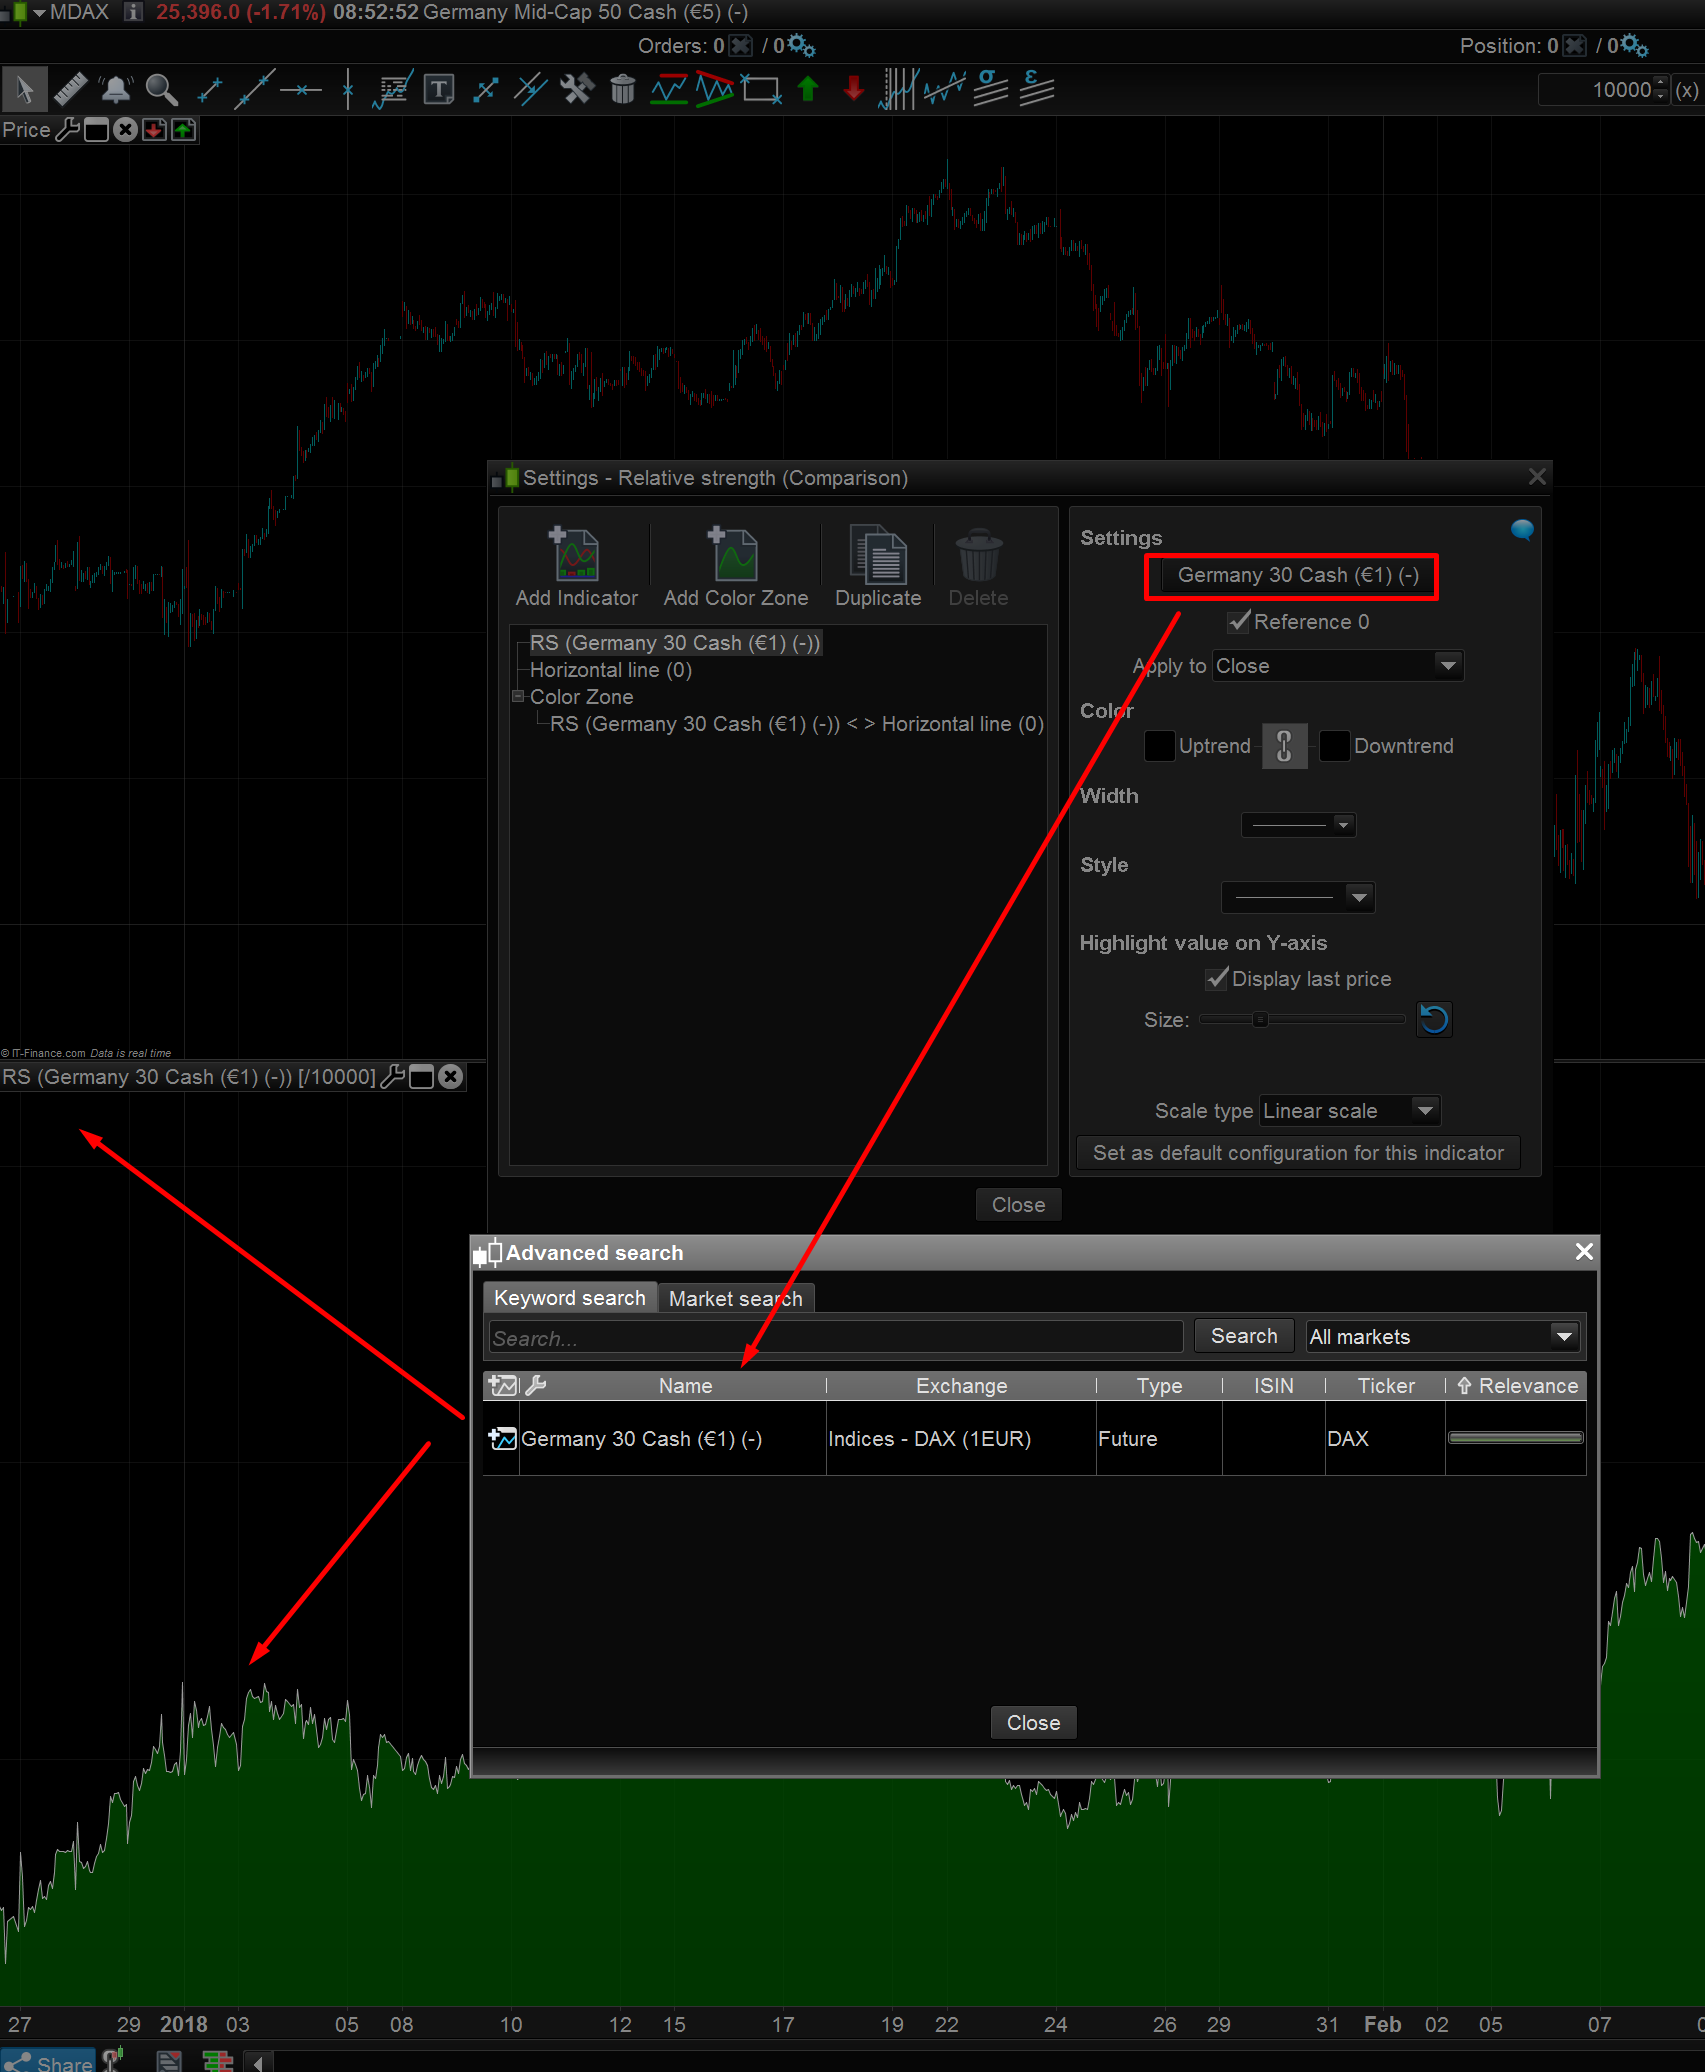Set as default configuration for this indicator

[x=1298, y=1153]
